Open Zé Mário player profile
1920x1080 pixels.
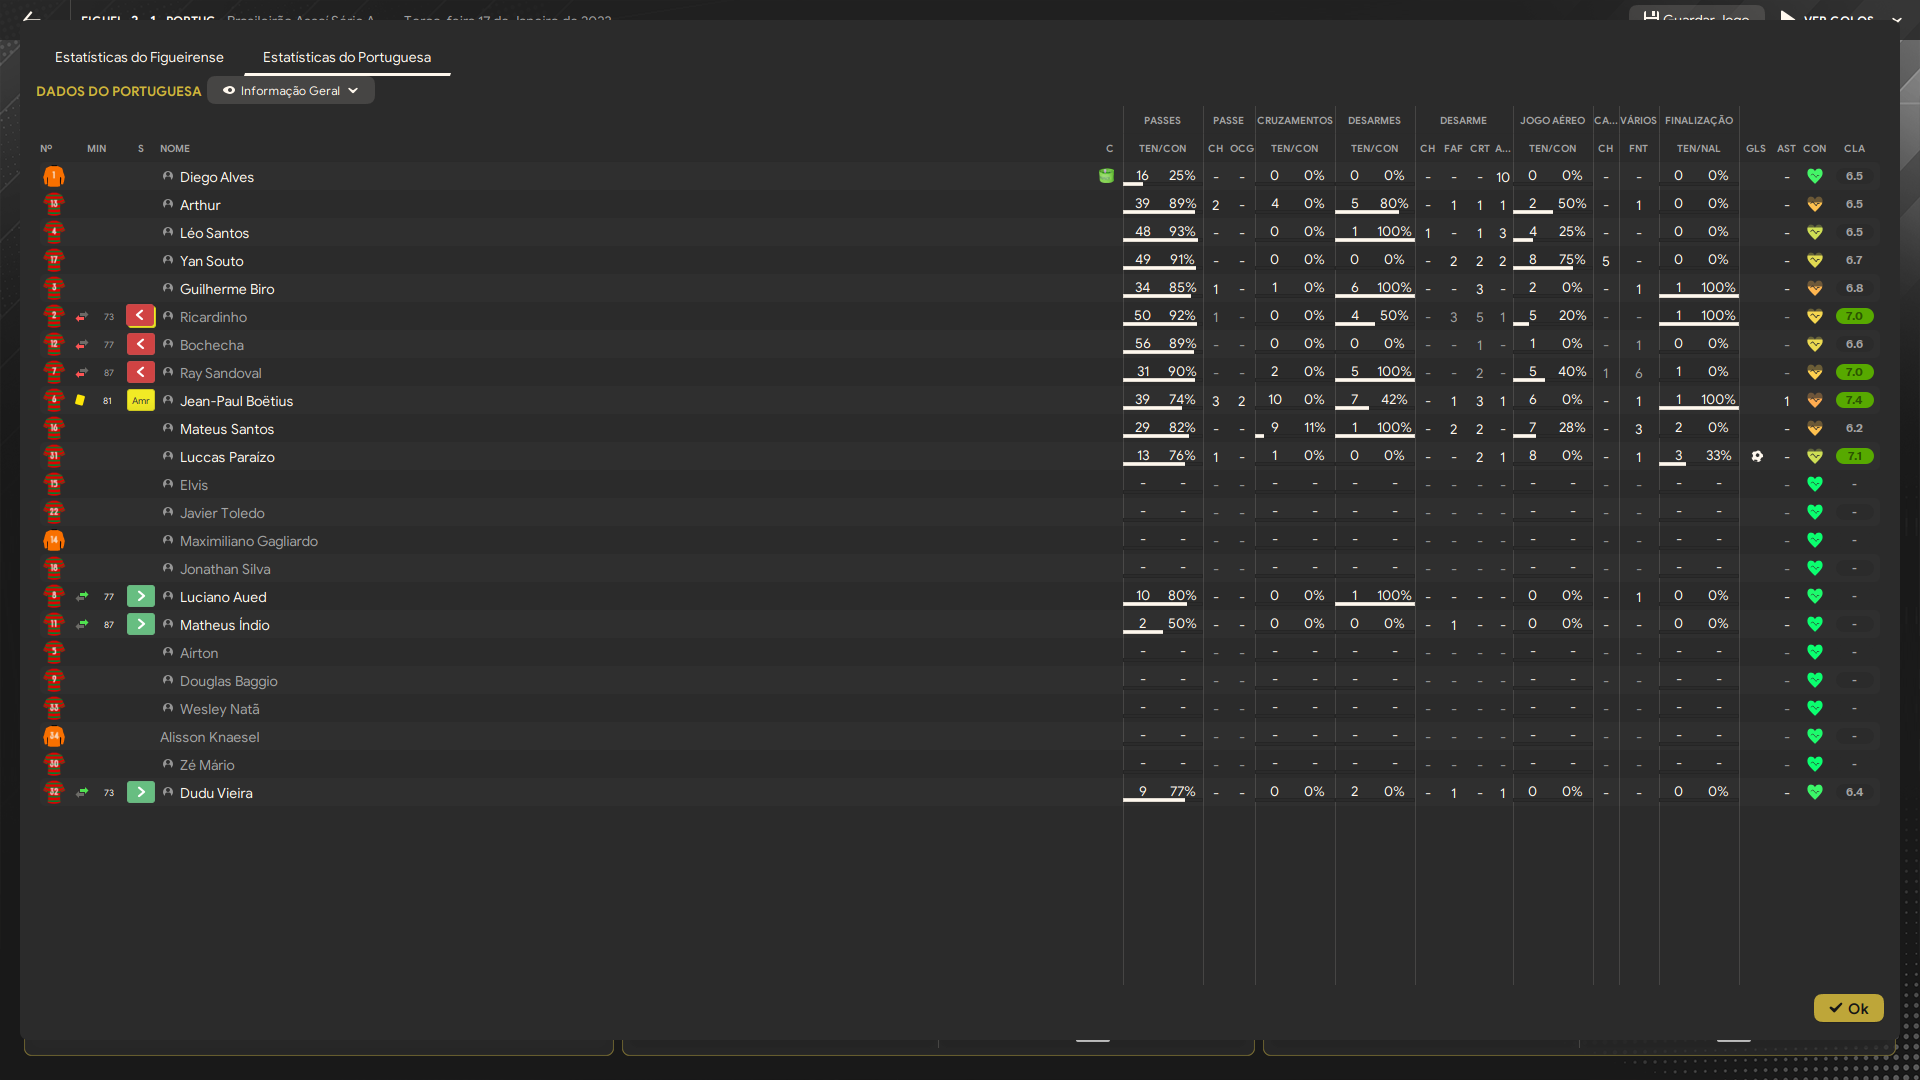pyautogui.click(x=207, y=765)
